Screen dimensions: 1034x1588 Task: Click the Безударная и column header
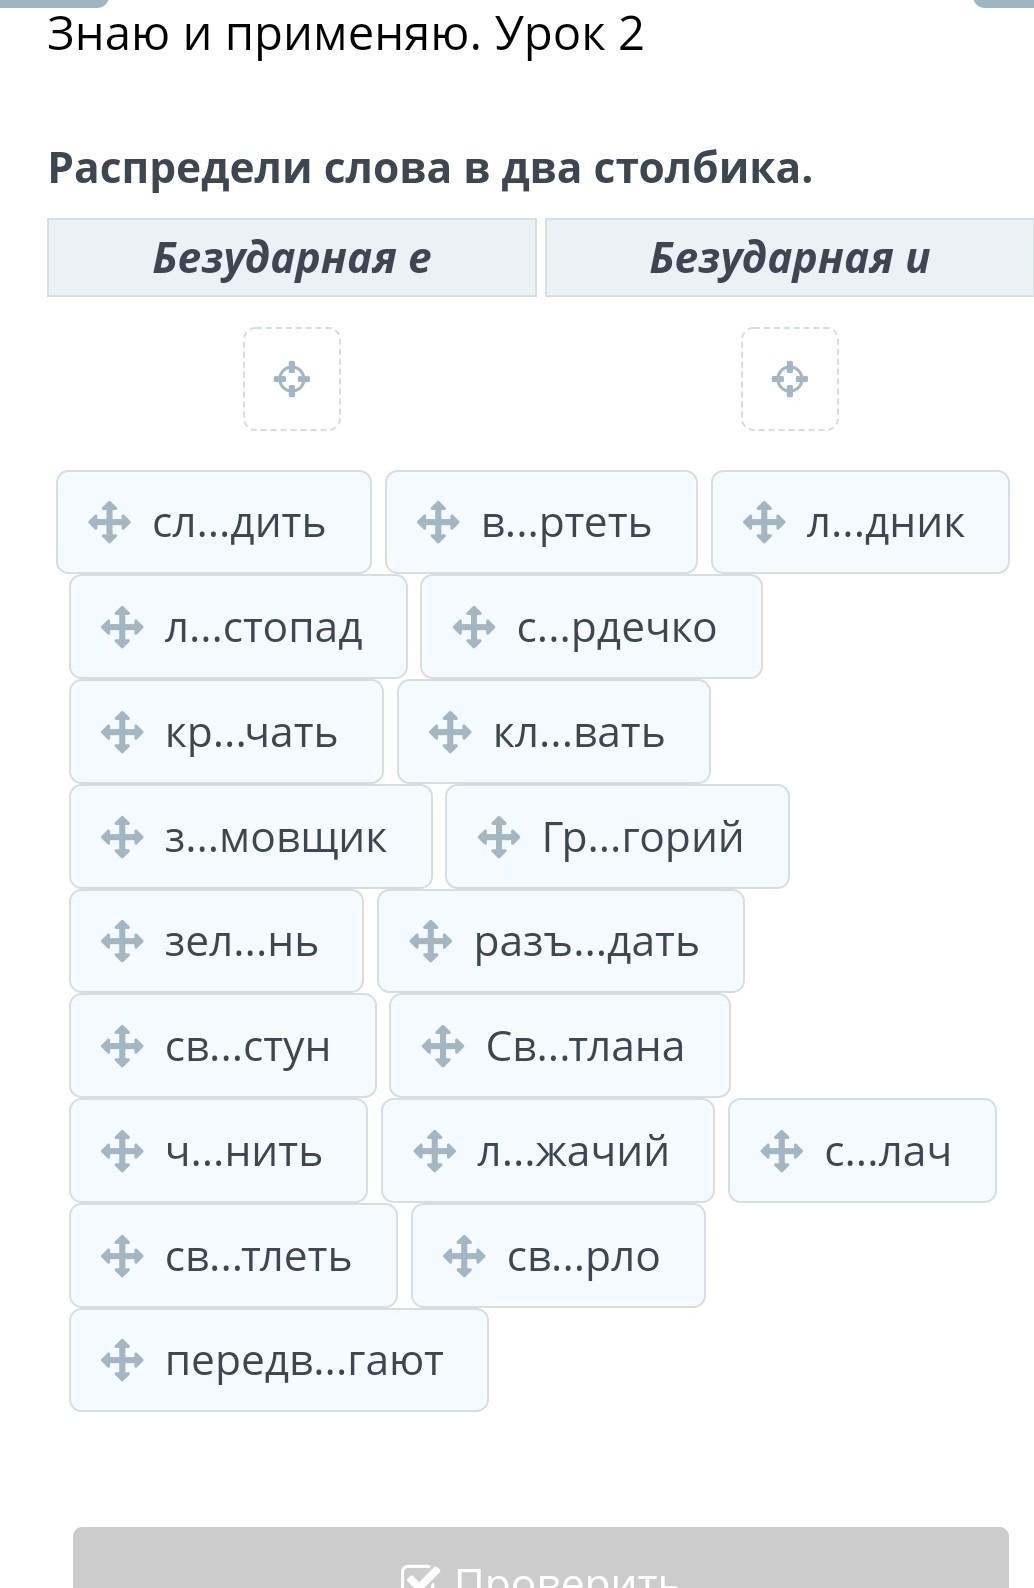click(x=789, y=258)
